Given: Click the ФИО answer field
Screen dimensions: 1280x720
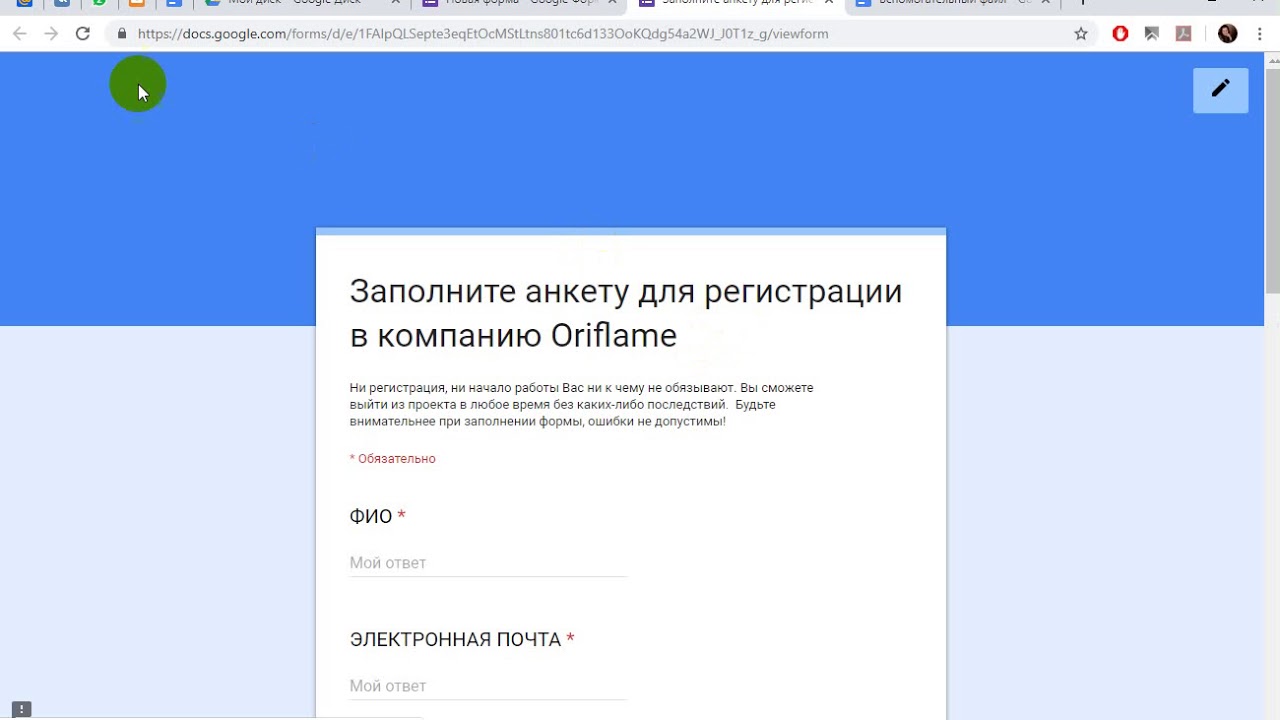Looking at the screenshot, I should (488, 563).
